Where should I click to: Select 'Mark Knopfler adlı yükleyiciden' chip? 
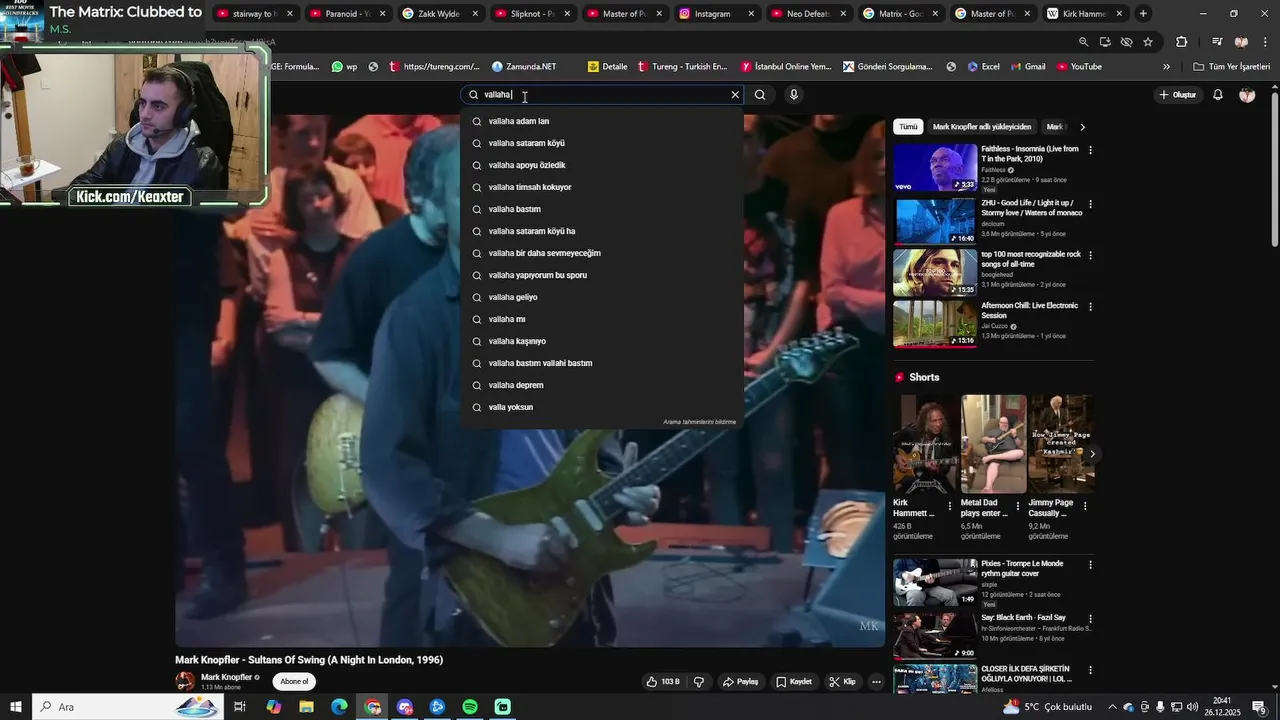tap(981, 127)
